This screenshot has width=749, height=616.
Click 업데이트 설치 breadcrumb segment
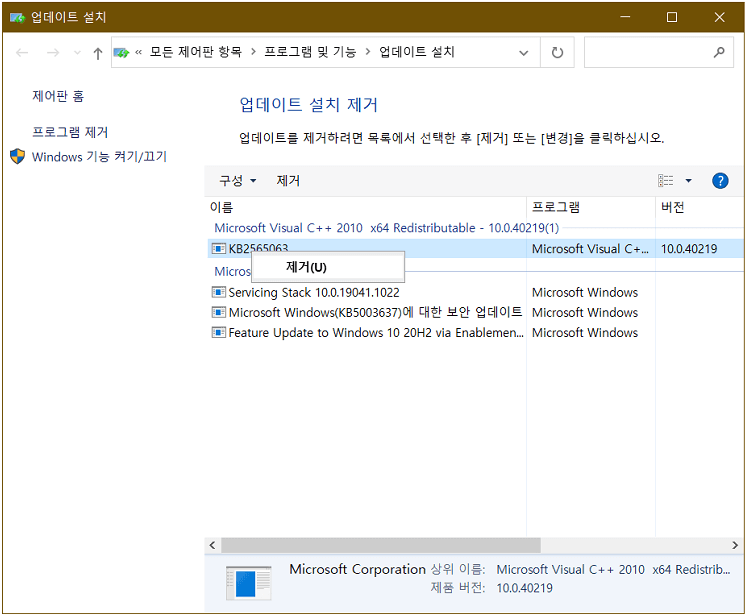point(417,52)
